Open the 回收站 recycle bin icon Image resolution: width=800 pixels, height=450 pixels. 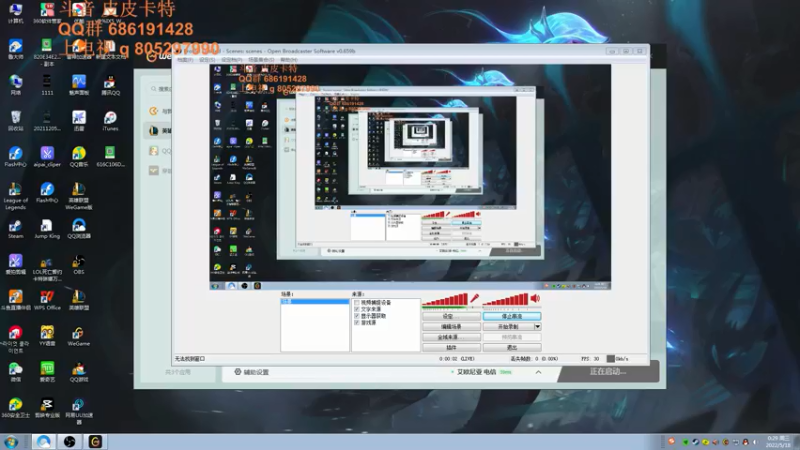(15, 121)
